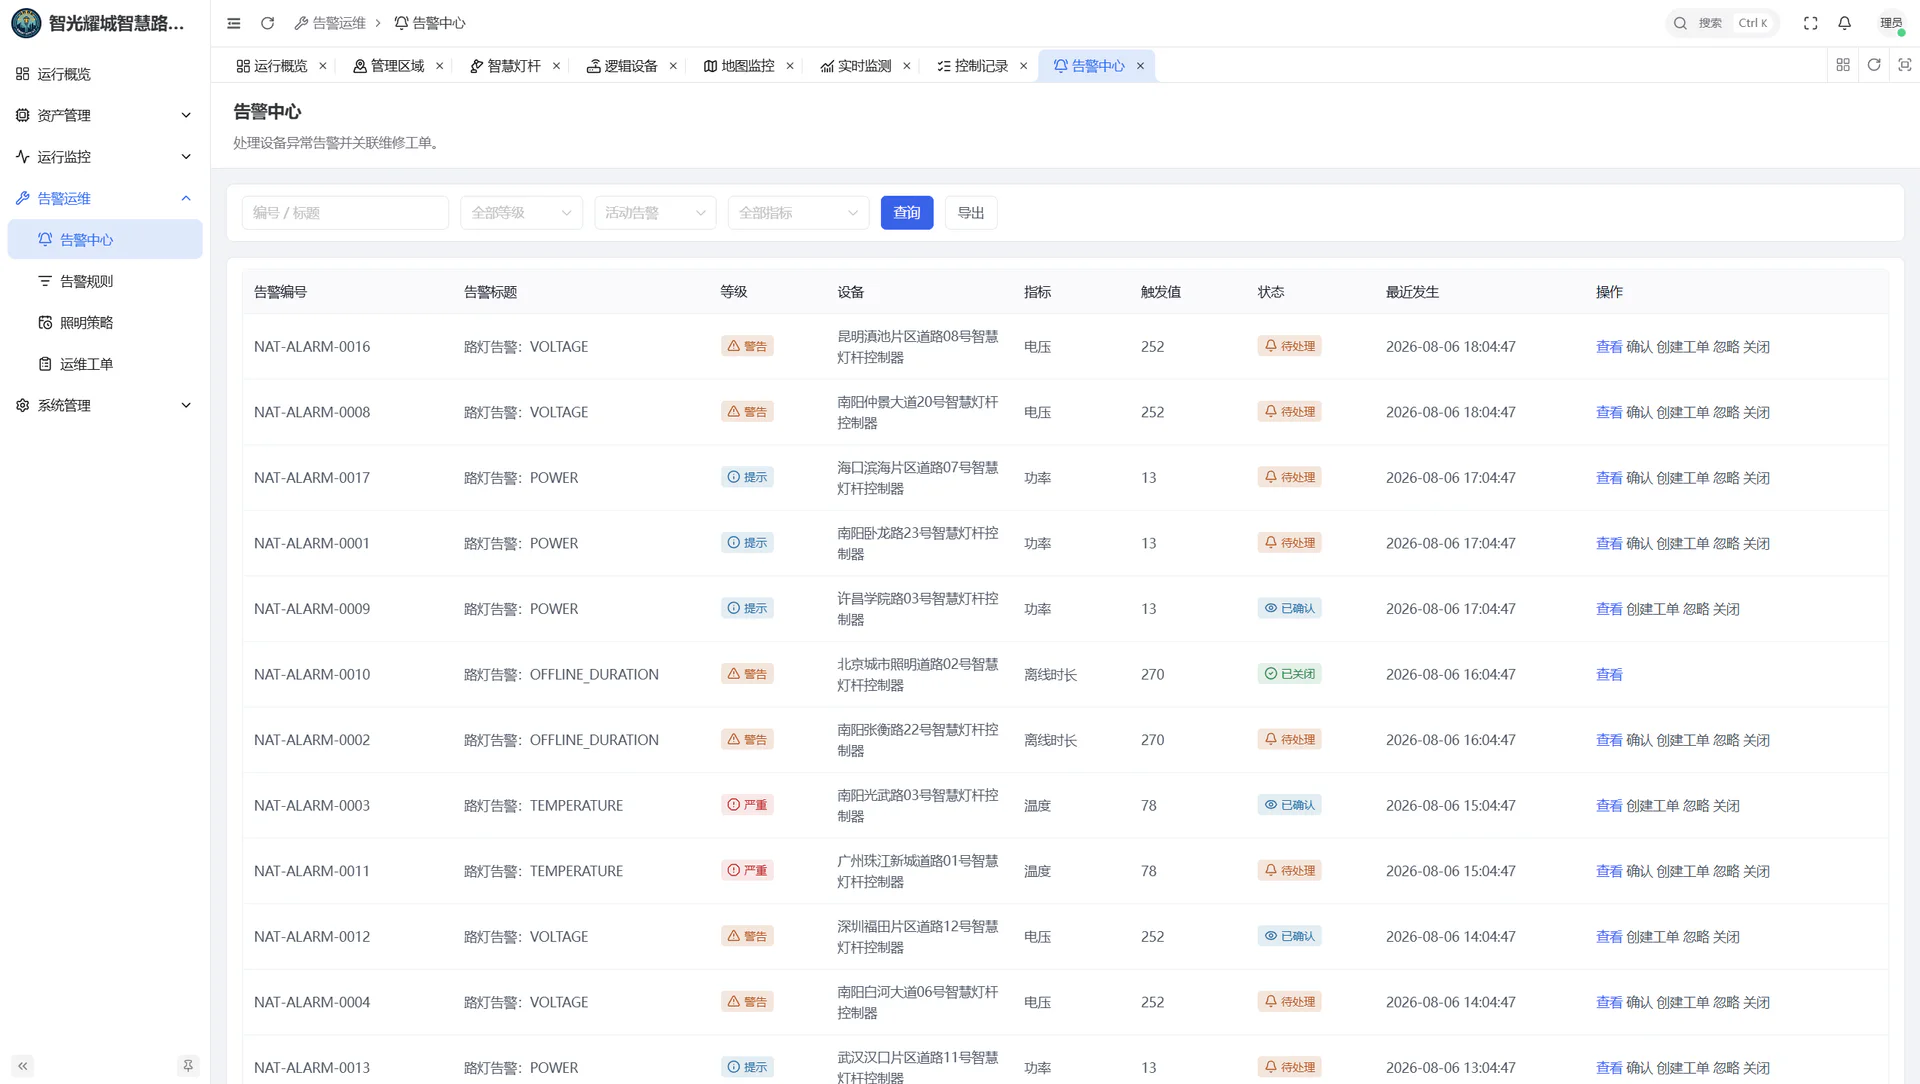Image resolution: width=1920 pixels, height=1084 pixels.
Task: Open the 全部等级 level dropdown
Action: [x=521, y=212]
